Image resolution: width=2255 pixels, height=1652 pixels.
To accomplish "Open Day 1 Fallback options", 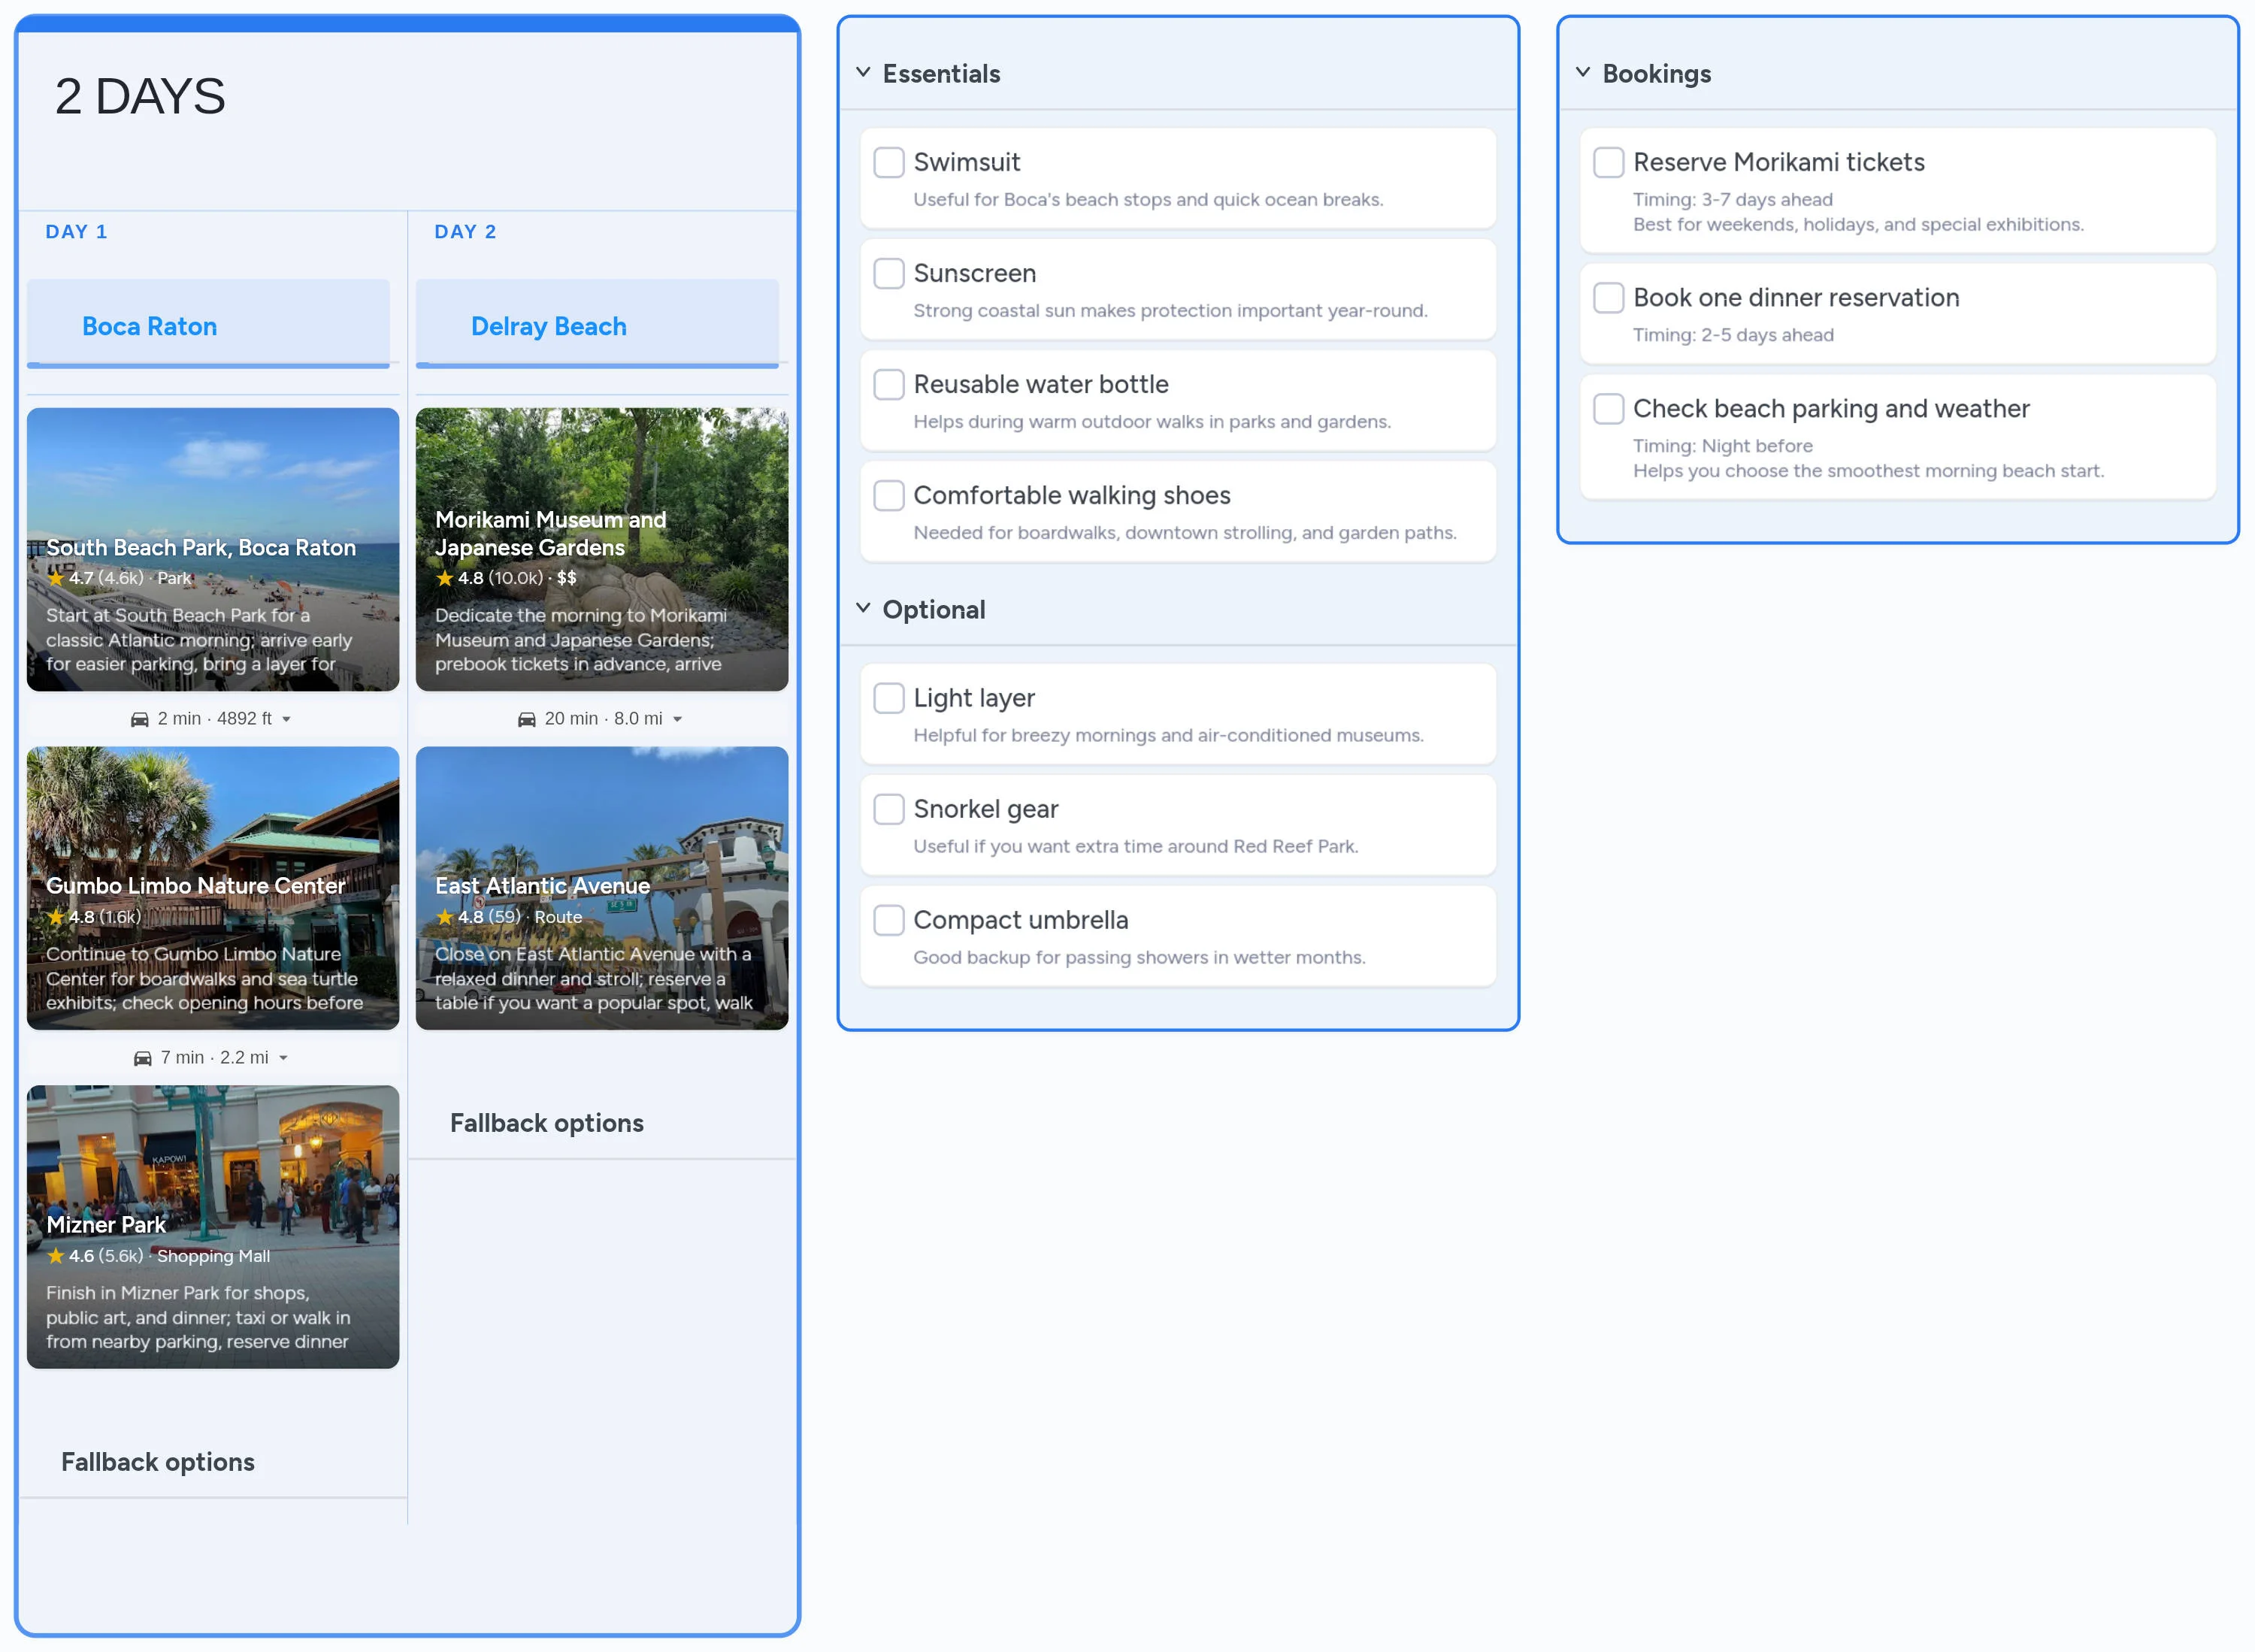I will point(158,1462).
